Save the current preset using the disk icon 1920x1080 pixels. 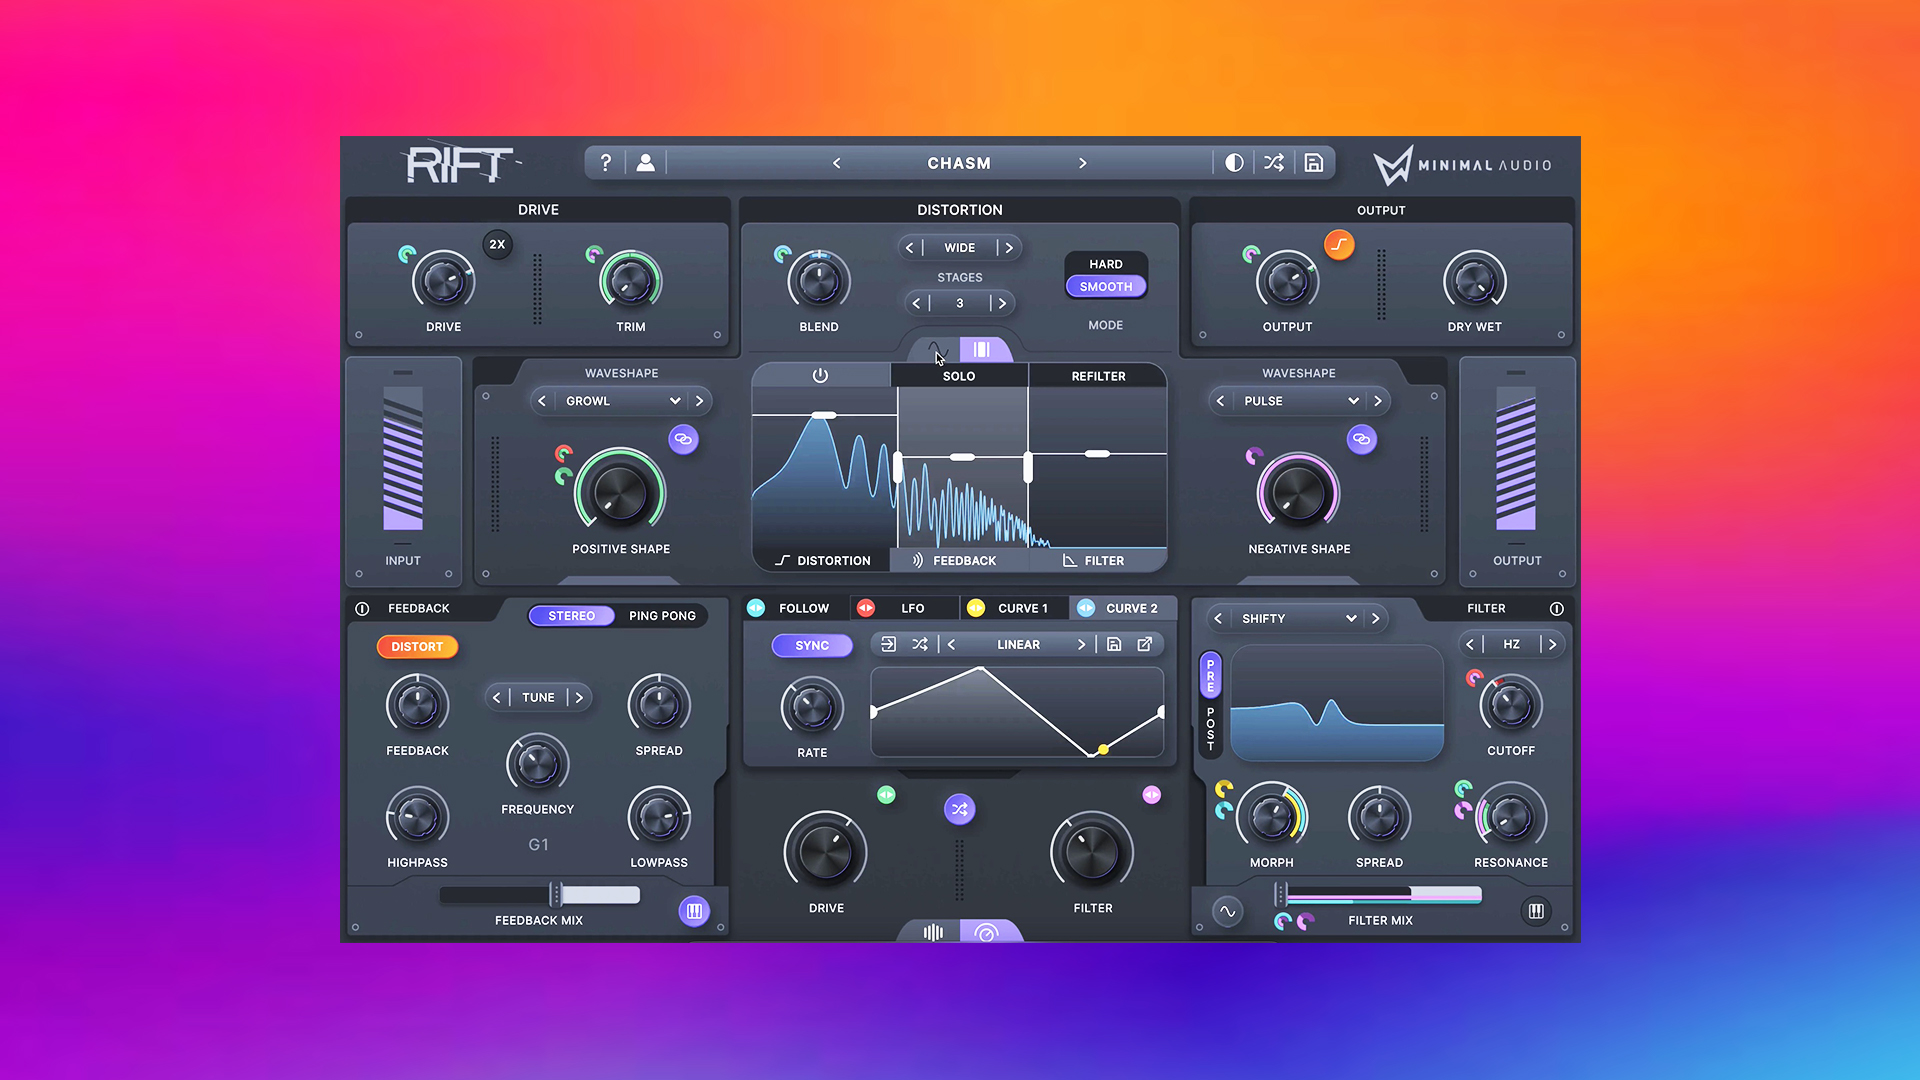pos(1313,162)
